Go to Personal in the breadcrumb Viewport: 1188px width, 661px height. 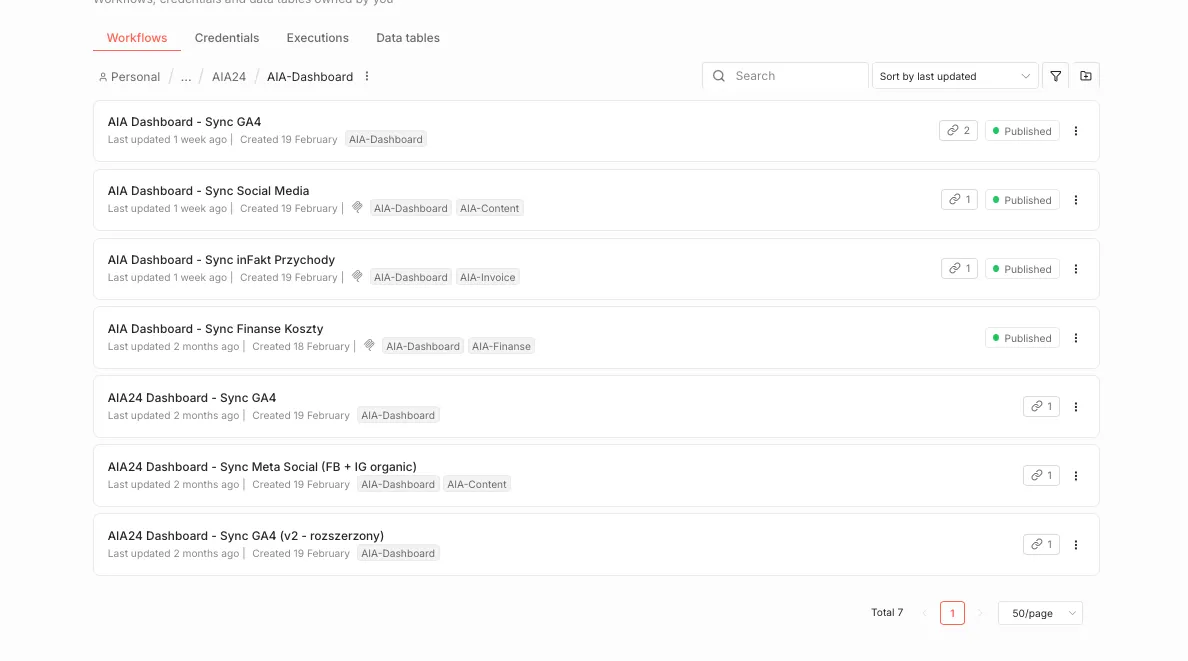135,77
